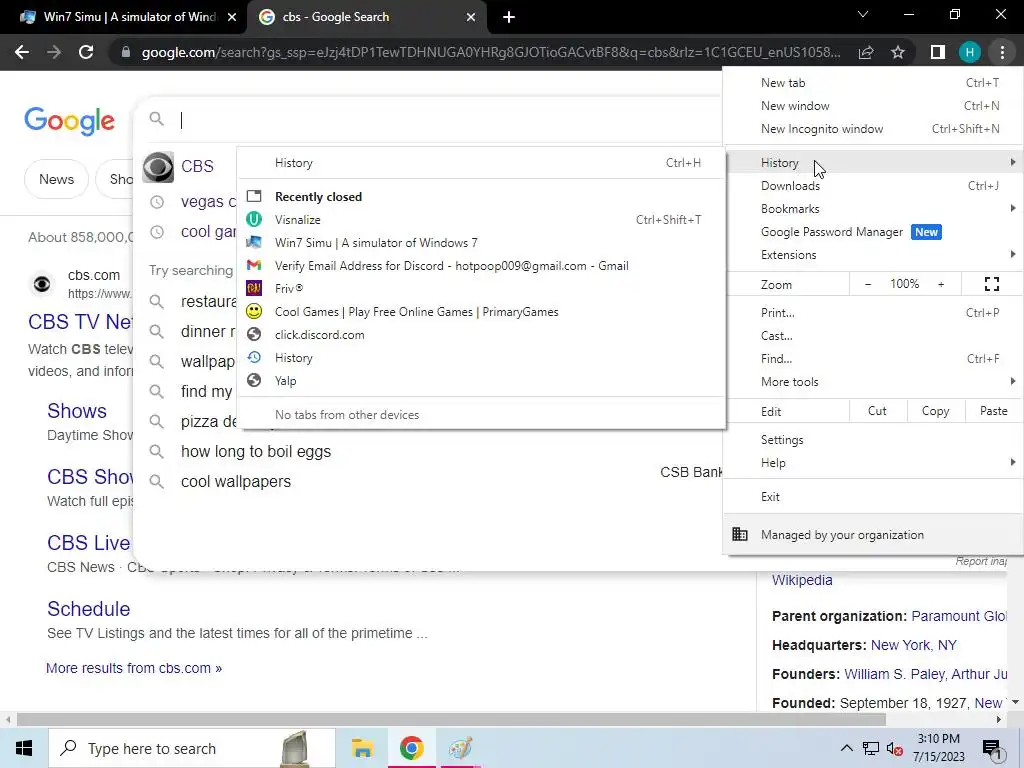The width and height of the screenshot is (1024, 768).
Task: Click inside the Google search box
Action: click(x=444, y=120)
